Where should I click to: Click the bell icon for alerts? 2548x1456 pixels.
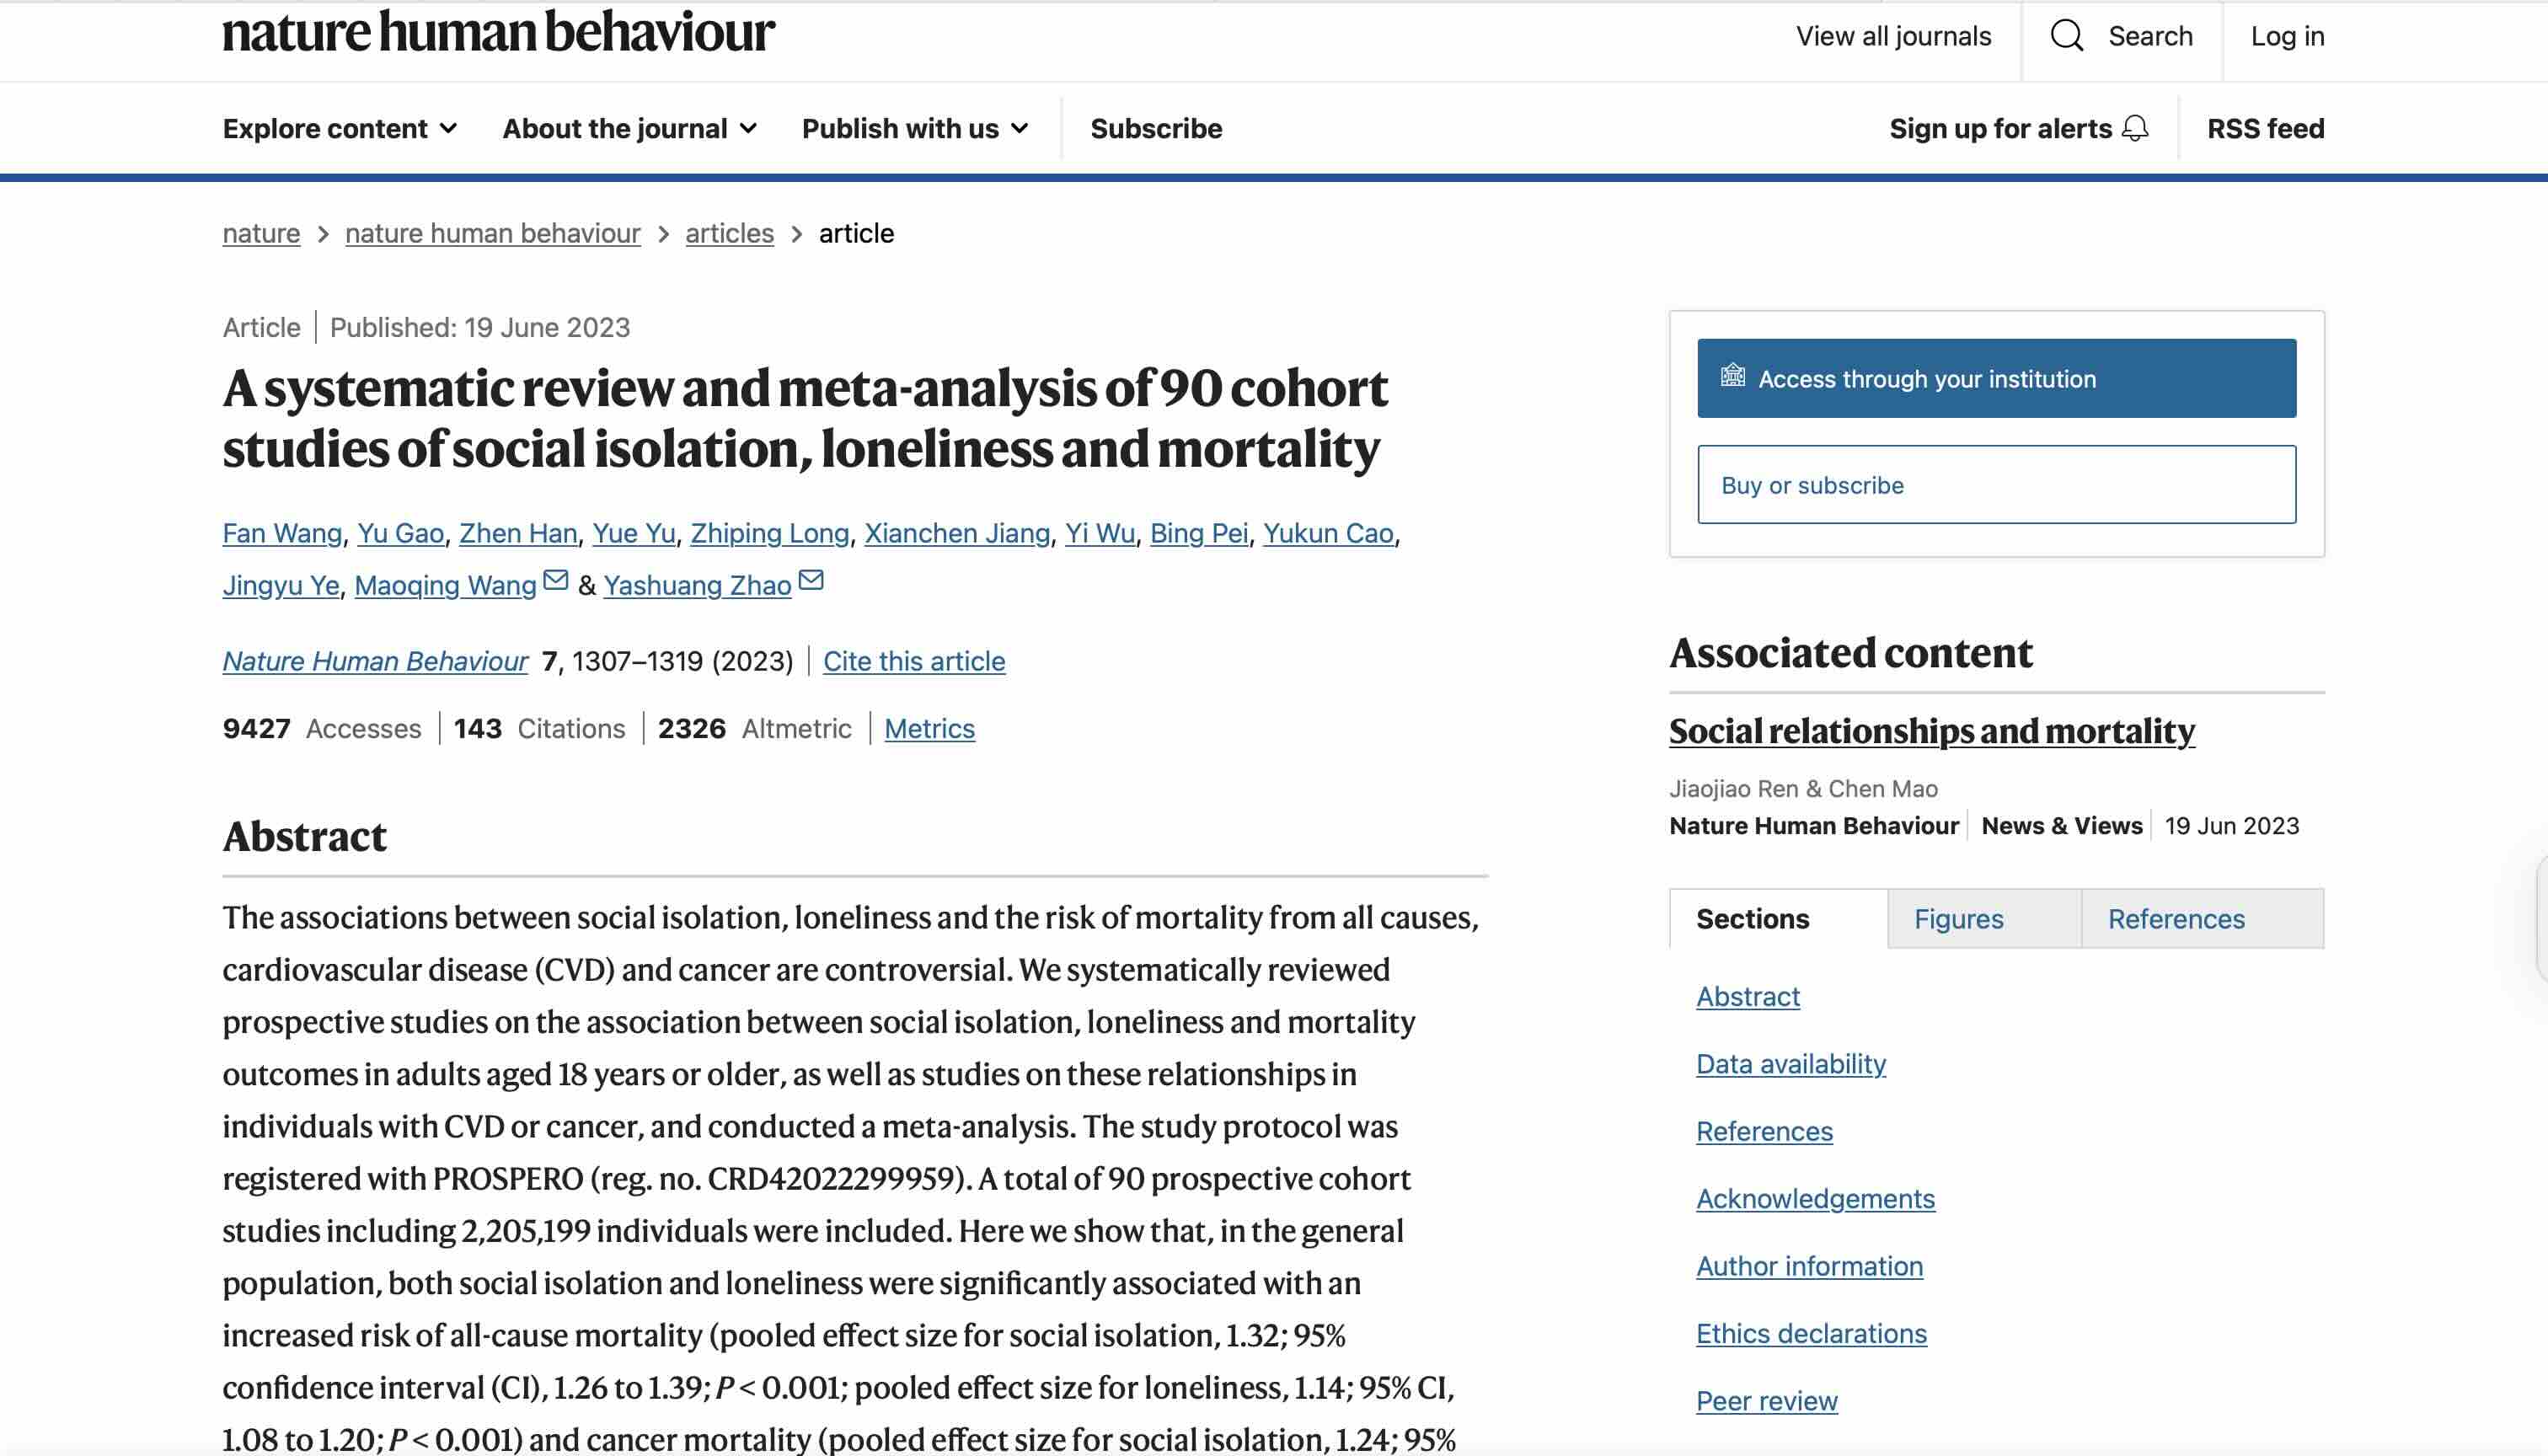coord(2135,130)
